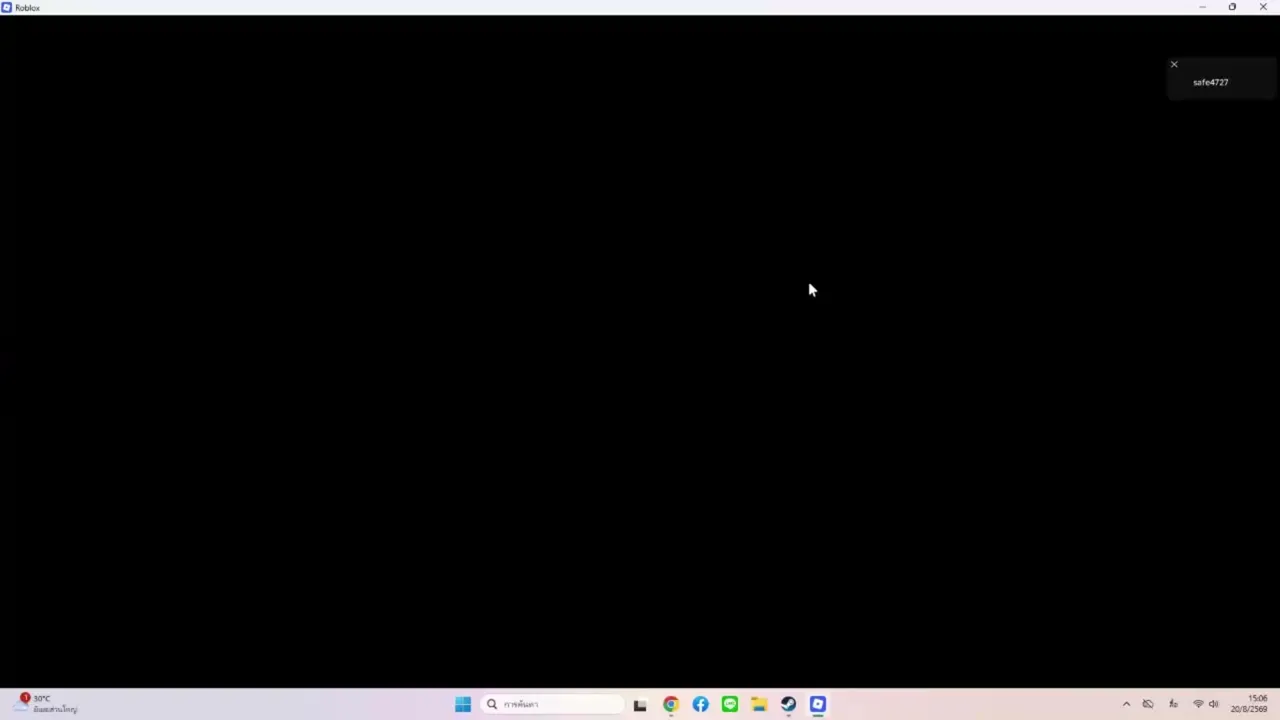Close the safe4727 popup panel
1280x720 pixels.
tap(1174, 64)
